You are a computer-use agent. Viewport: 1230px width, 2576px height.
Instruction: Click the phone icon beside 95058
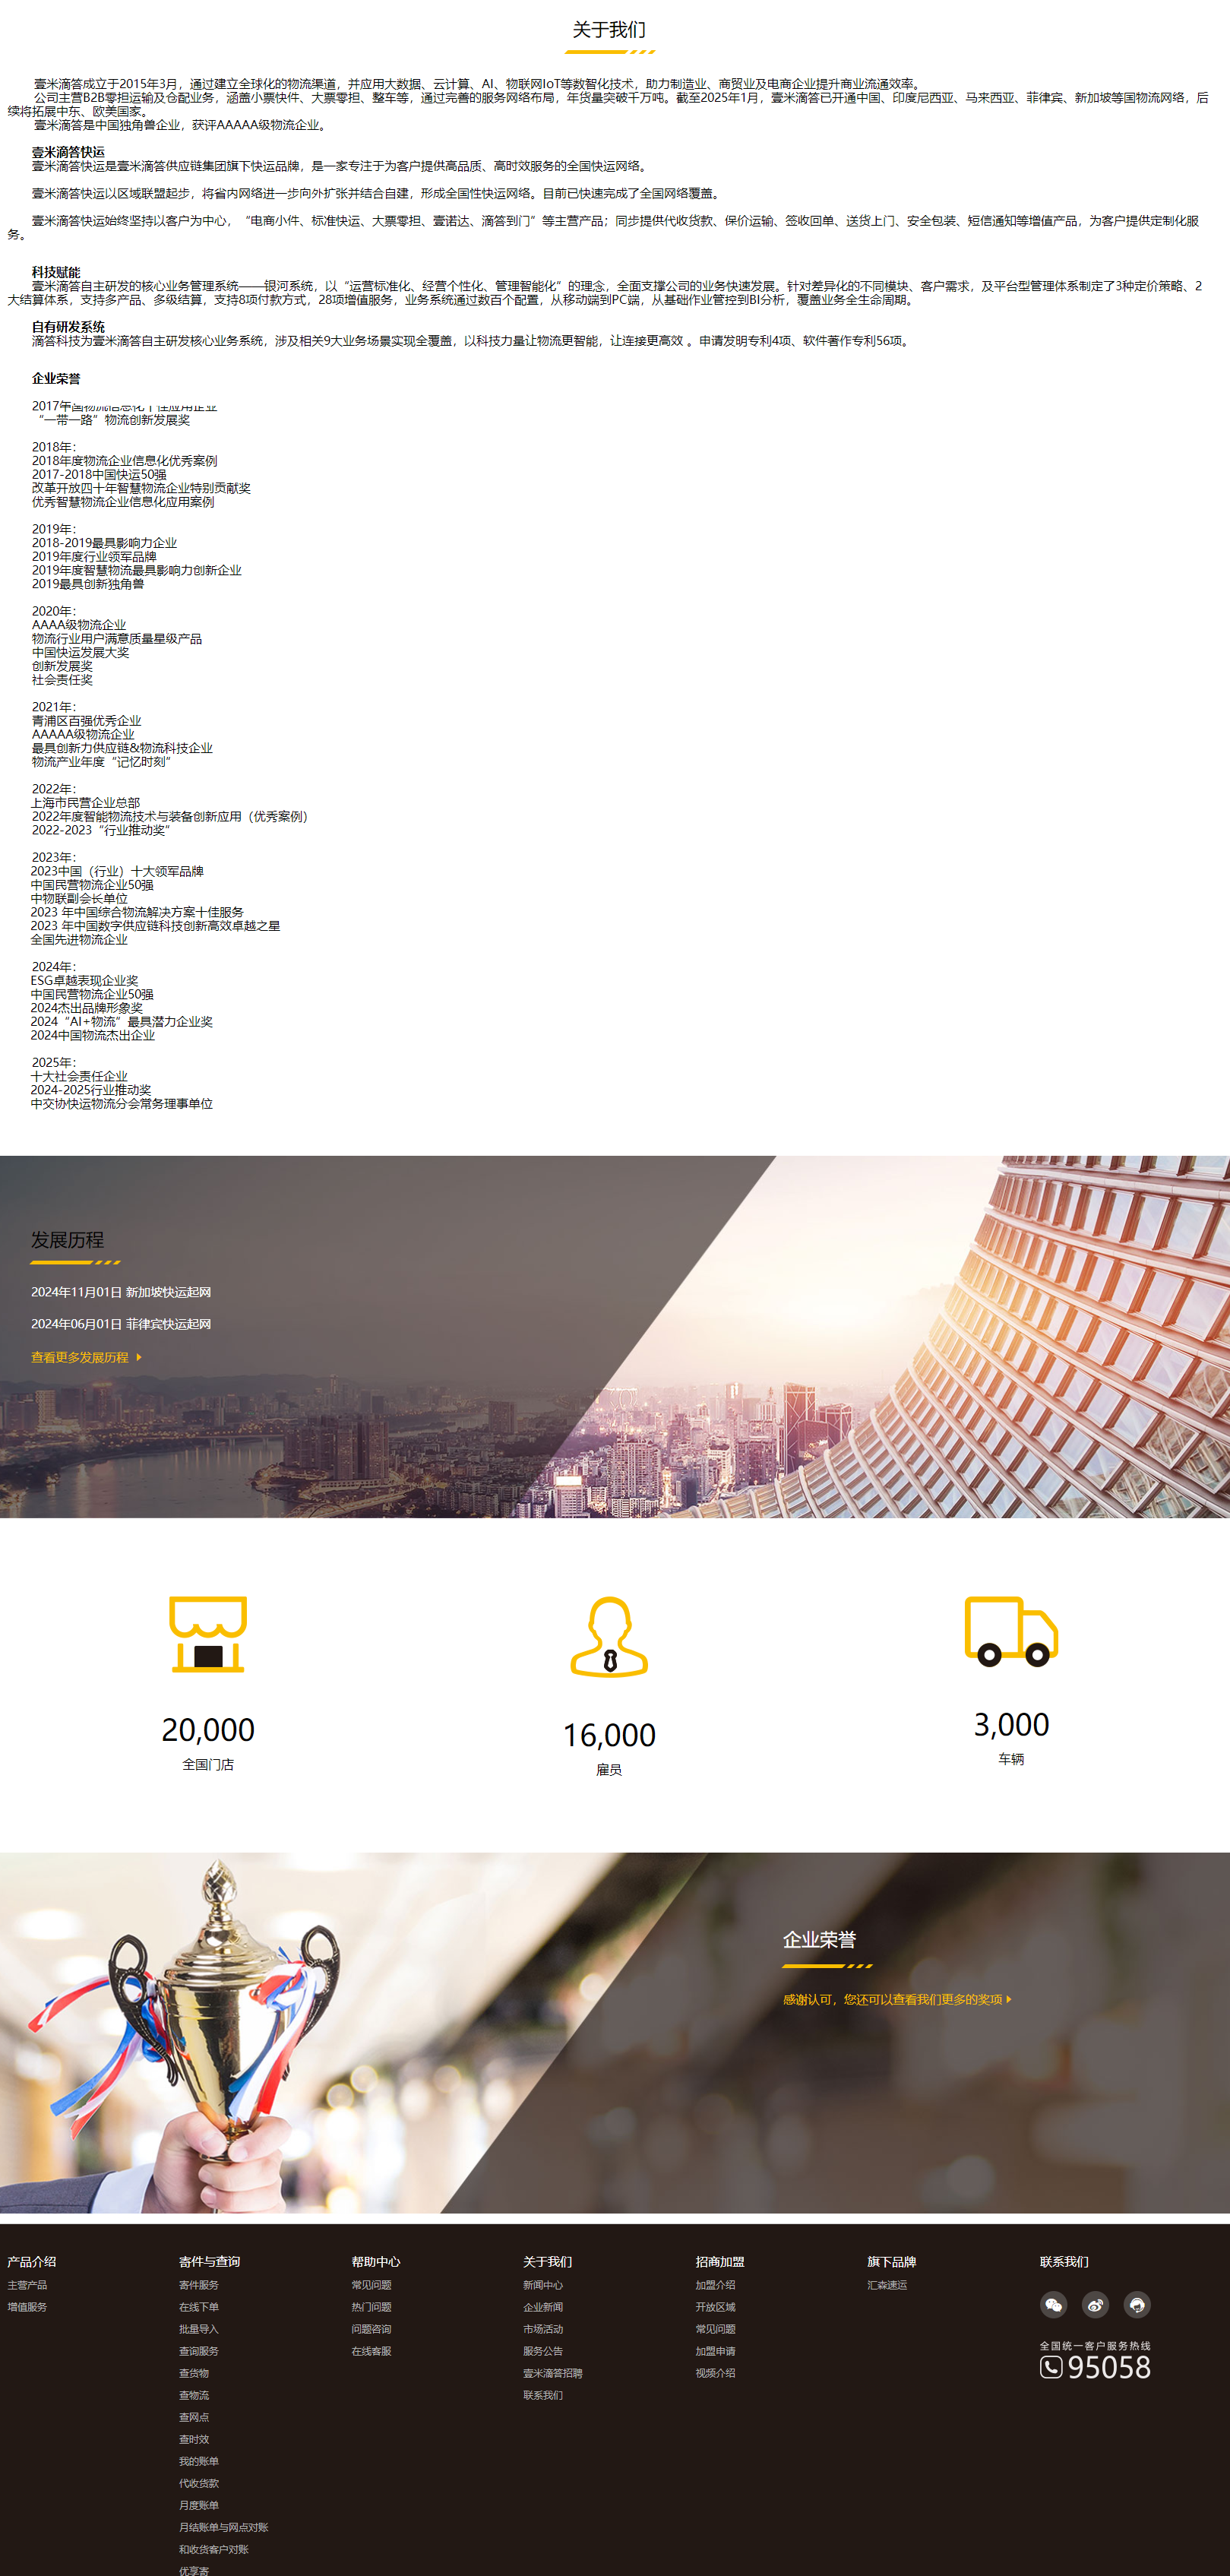[x=1050, y=2367]
